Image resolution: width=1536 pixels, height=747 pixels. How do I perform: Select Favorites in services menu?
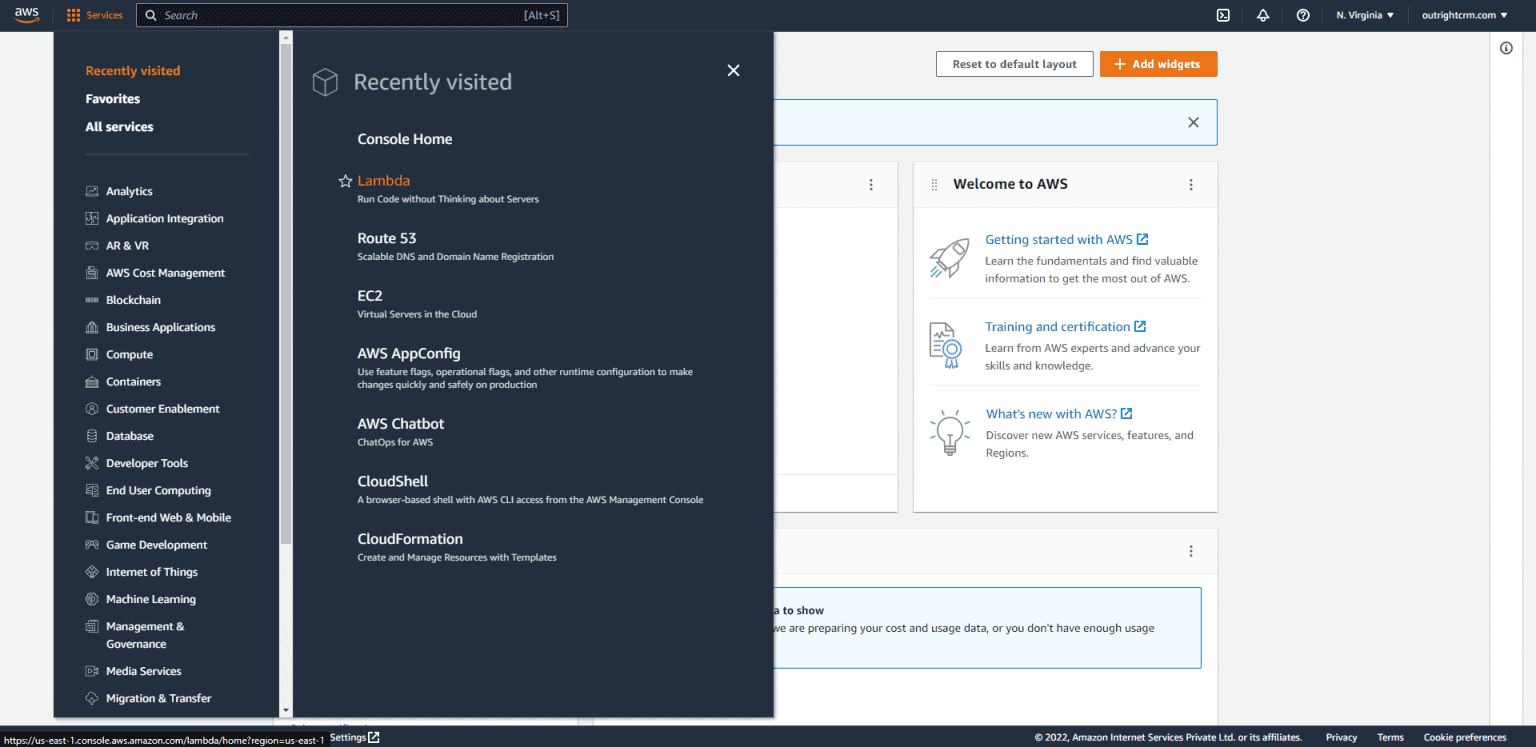113,99
